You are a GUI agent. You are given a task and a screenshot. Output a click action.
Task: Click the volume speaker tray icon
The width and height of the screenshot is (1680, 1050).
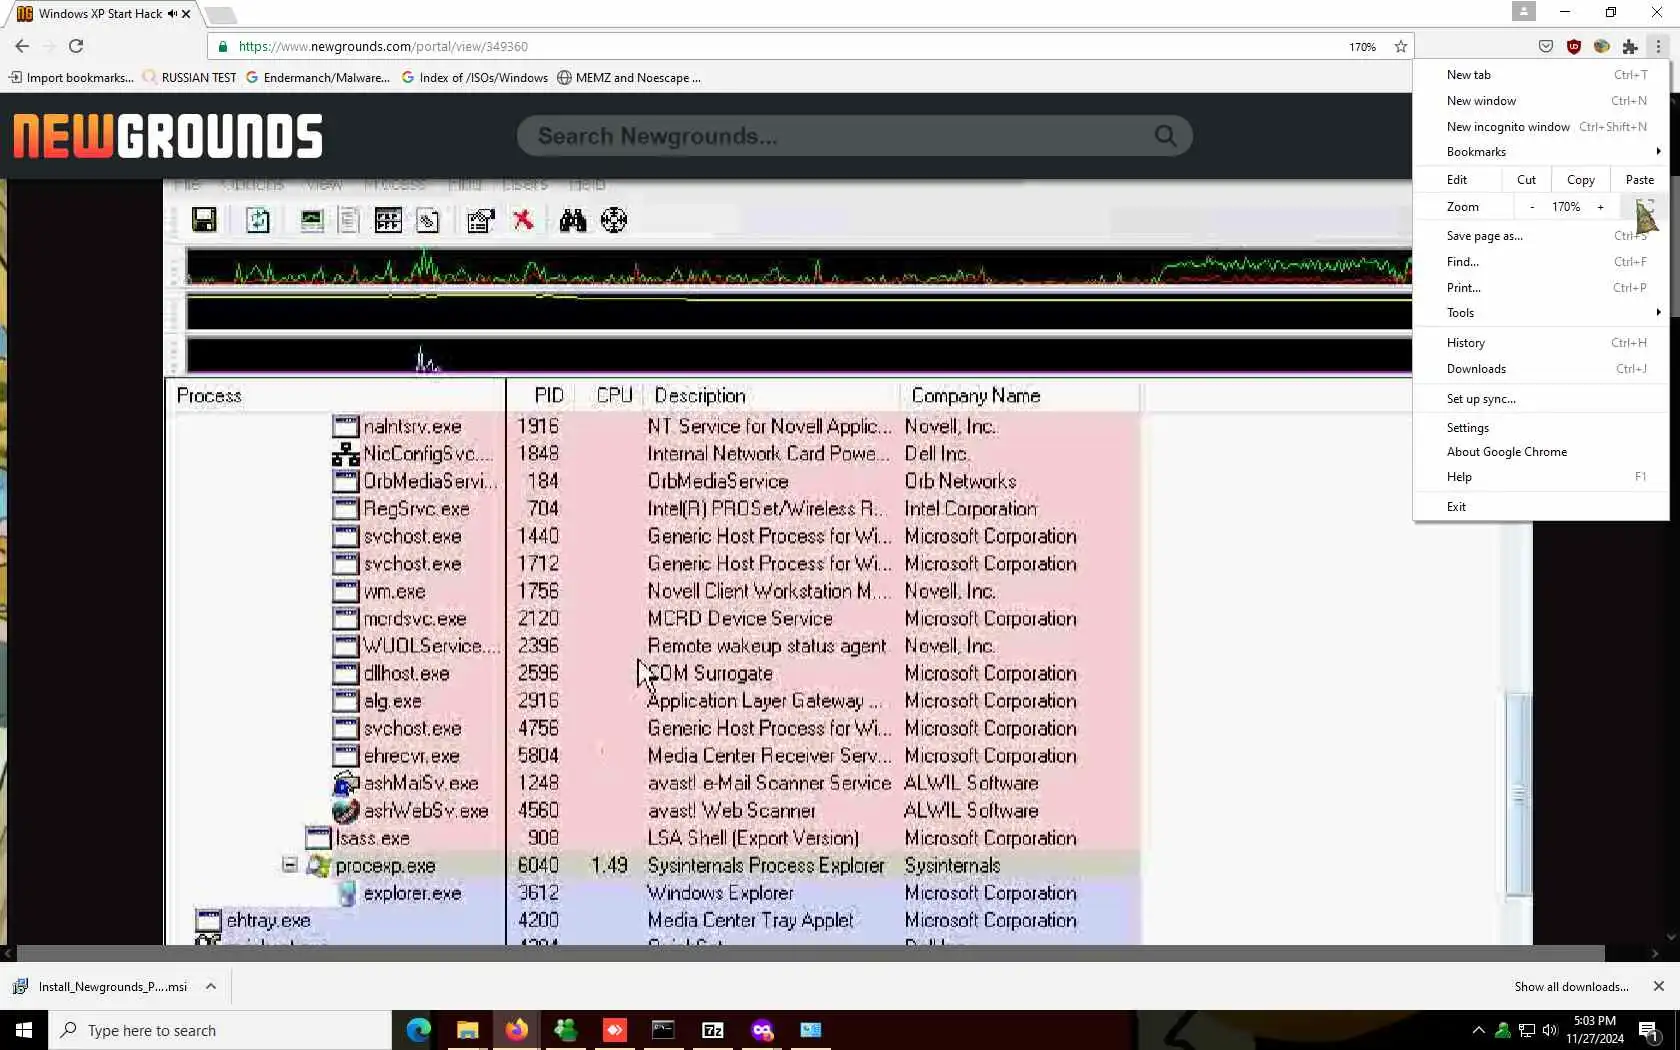[x=1550, y=1030]
